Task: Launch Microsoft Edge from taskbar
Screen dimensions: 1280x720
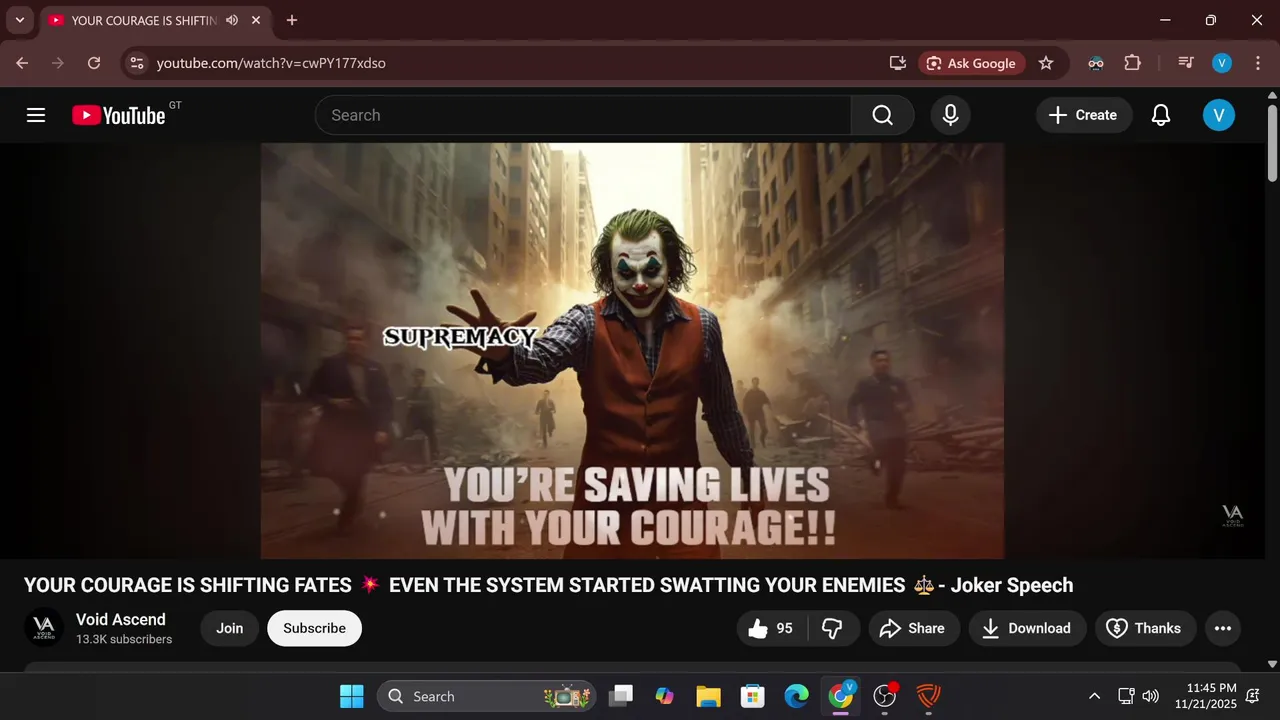Action: 796,696
